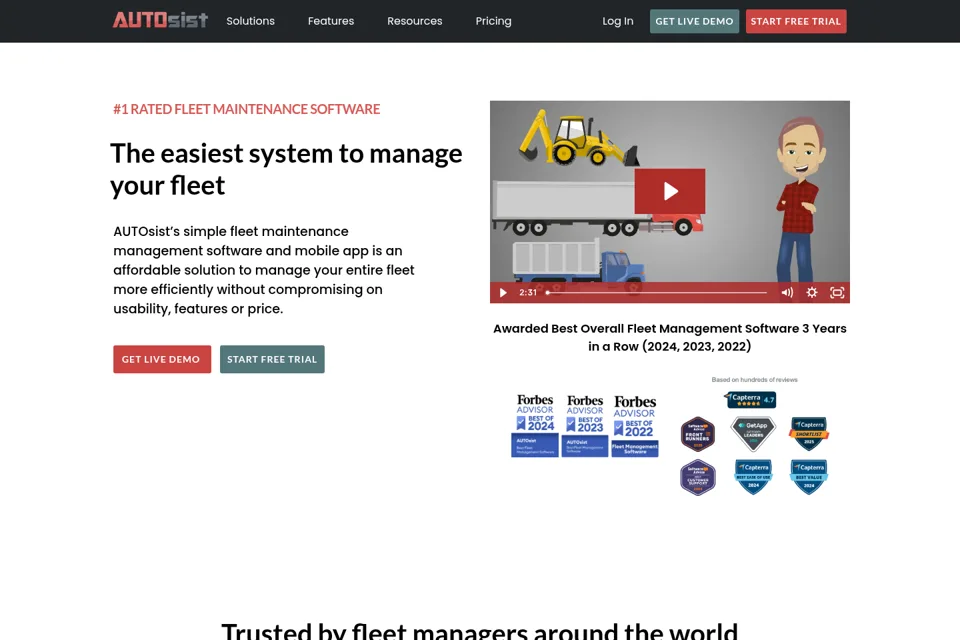Click Get Live Demo in the header
The width and height of the screenshot is (960, 640).
[x=694, y=21]
